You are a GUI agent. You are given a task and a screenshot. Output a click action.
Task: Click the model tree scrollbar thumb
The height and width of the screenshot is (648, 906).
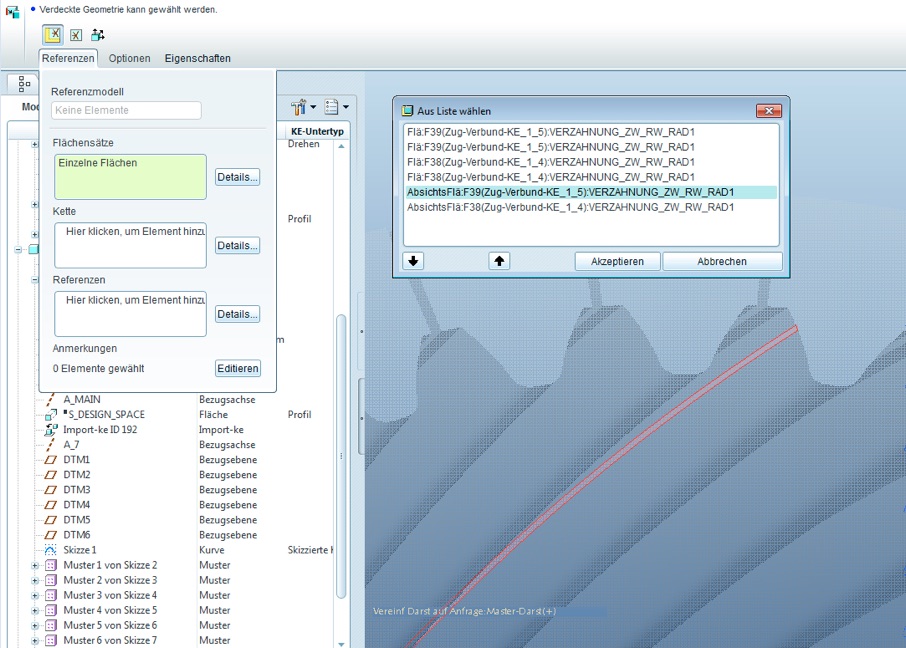tap(341, 457)
